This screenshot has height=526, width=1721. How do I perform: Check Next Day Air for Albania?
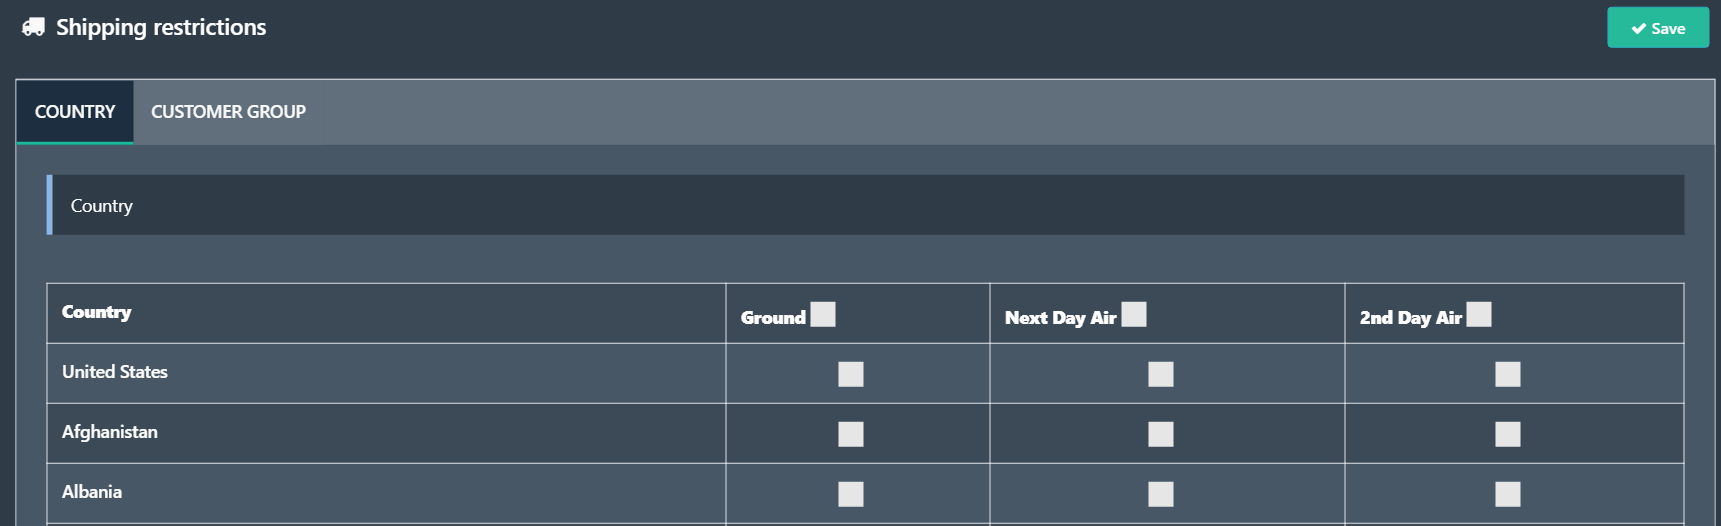1161,494
